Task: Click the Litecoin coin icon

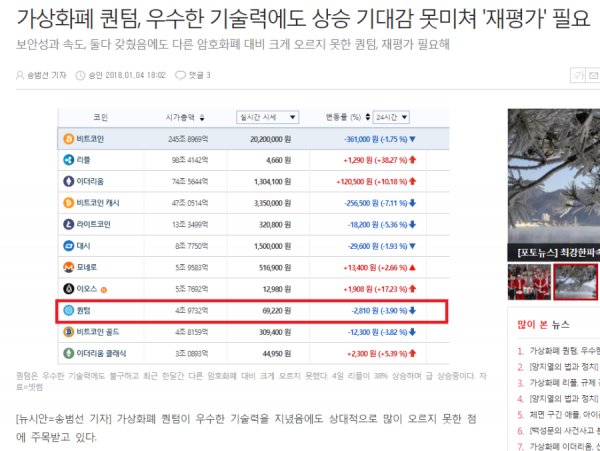Action: (68, 224)
